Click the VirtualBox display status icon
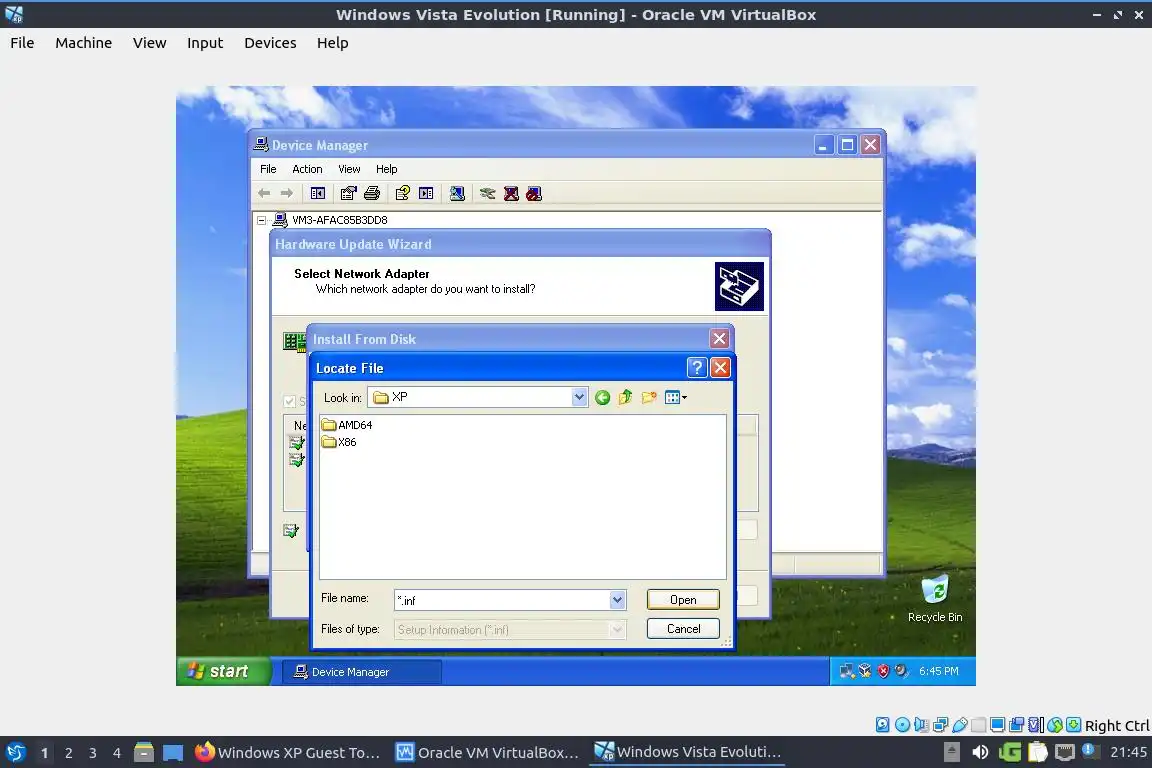Screen dimensions: 1152x768 [997, 725]
